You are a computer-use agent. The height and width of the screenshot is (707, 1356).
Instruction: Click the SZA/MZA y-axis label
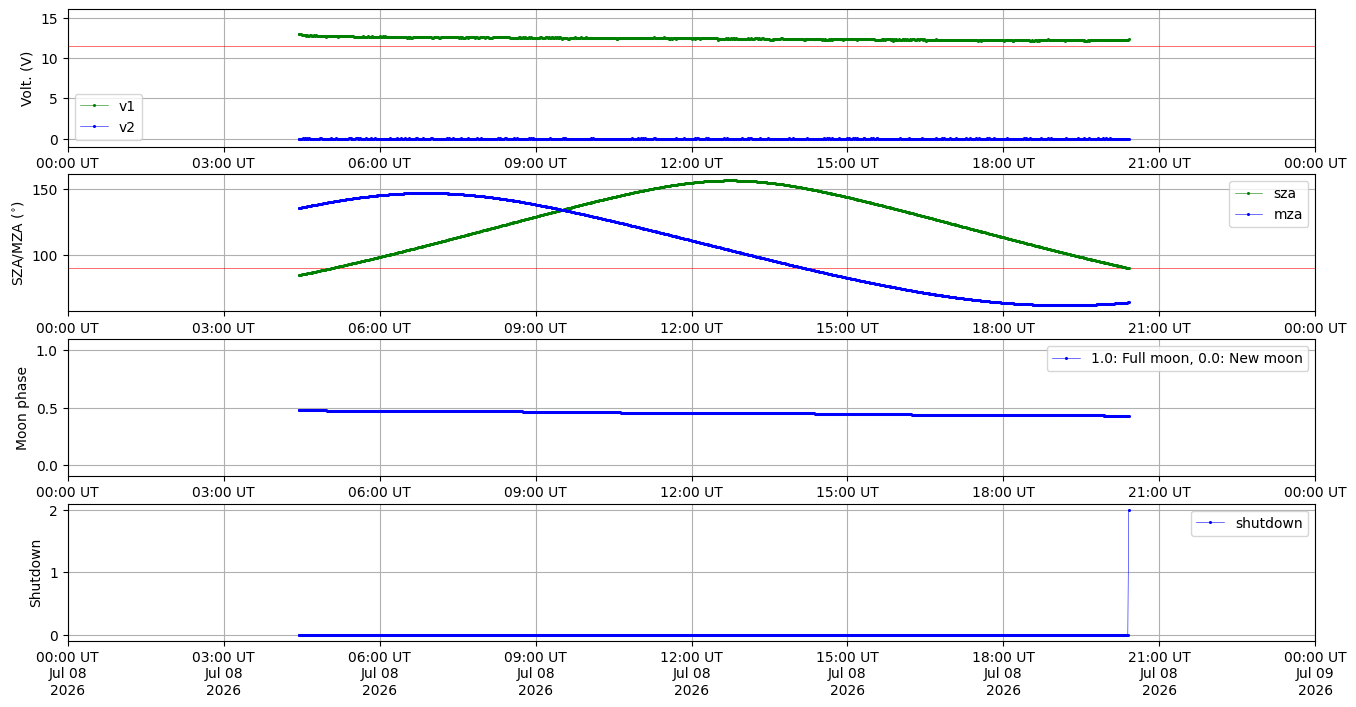(17, 243)
